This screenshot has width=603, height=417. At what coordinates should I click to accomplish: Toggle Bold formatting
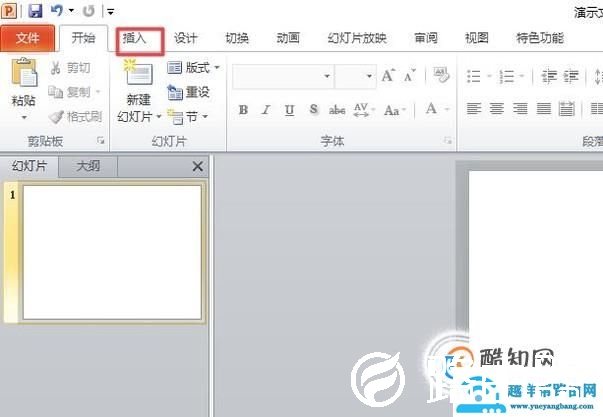click(x=243, y=110)
